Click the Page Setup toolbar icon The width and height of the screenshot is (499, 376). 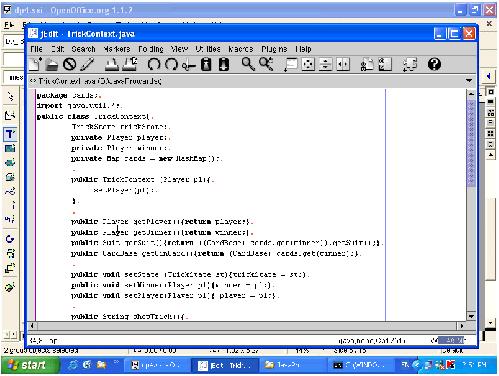(130, 64)
